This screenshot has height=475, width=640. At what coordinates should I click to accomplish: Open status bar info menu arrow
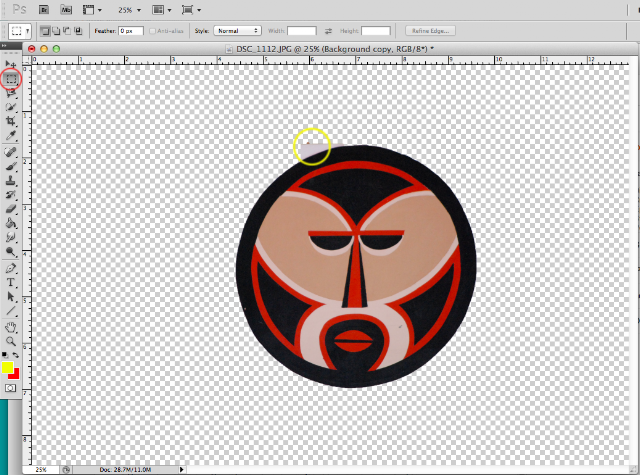[x=182, y=470]
